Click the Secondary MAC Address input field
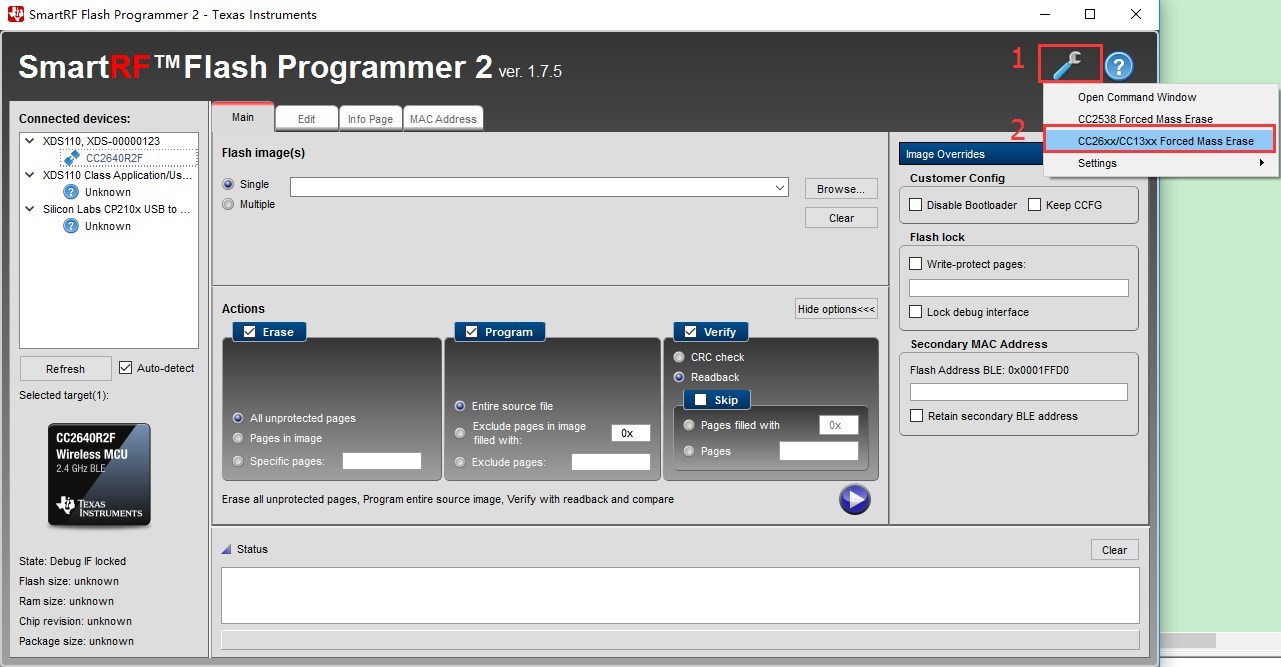This screenshot has height=667, width=1281. click(x=1019, y=392)
